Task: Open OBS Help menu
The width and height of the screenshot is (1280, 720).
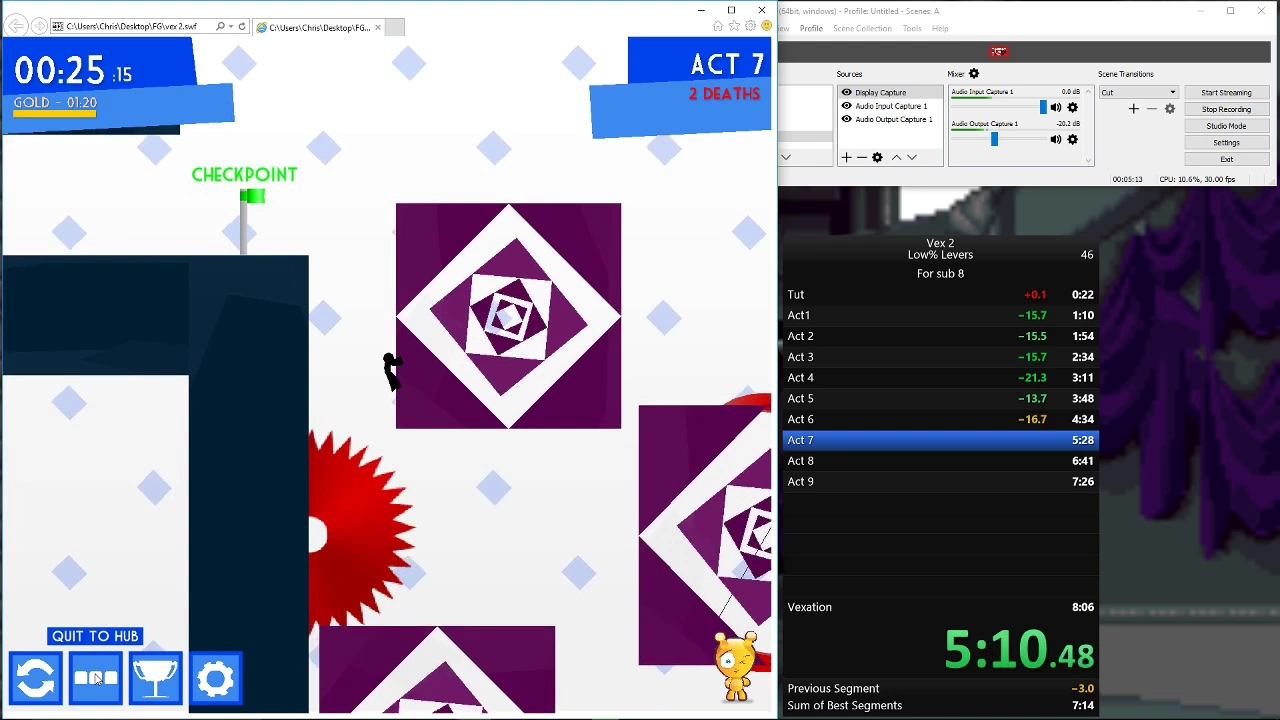Action: pos(940,29)
